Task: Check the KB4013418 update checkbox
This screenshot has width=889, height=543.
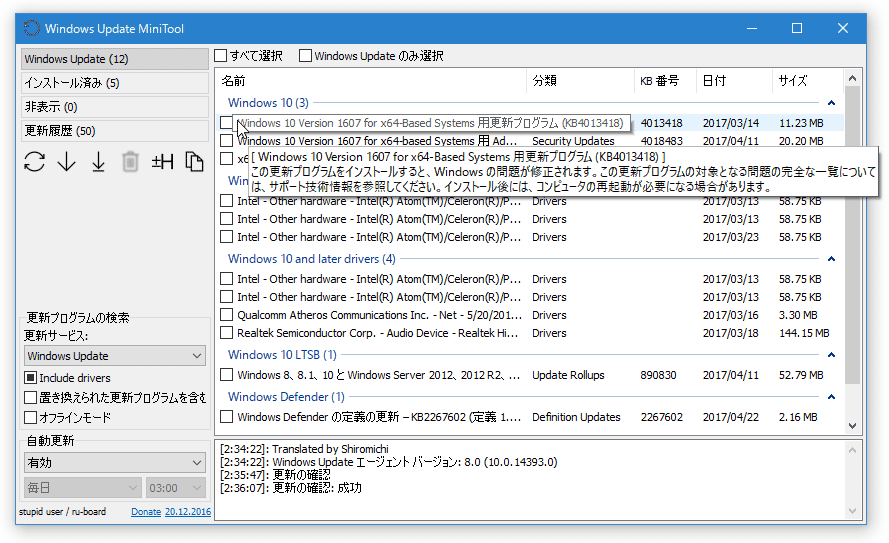Action: click(226, 122)
